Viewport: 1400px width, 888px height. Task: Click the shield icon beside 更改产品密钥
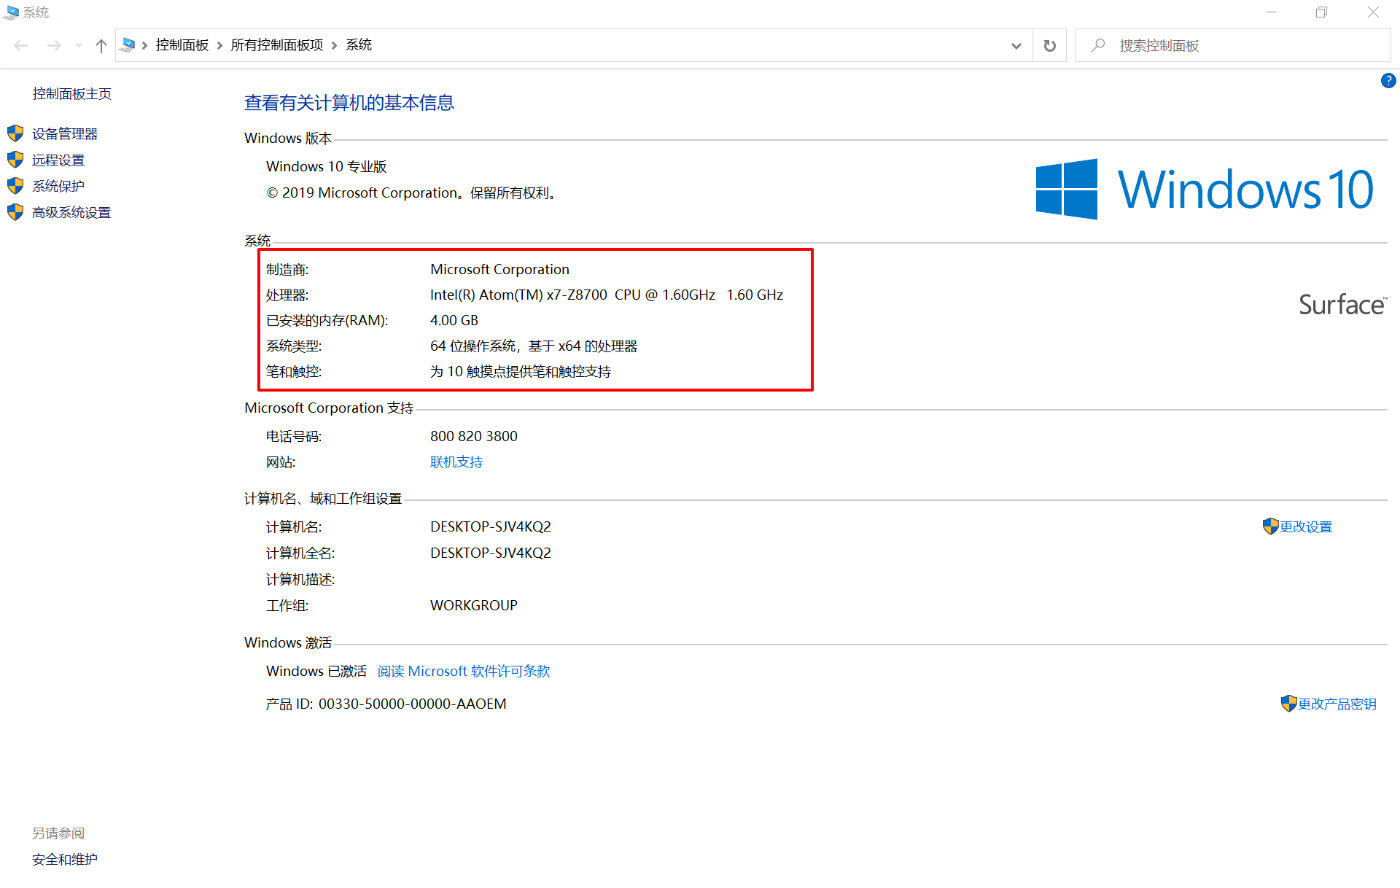(1289, 703)
